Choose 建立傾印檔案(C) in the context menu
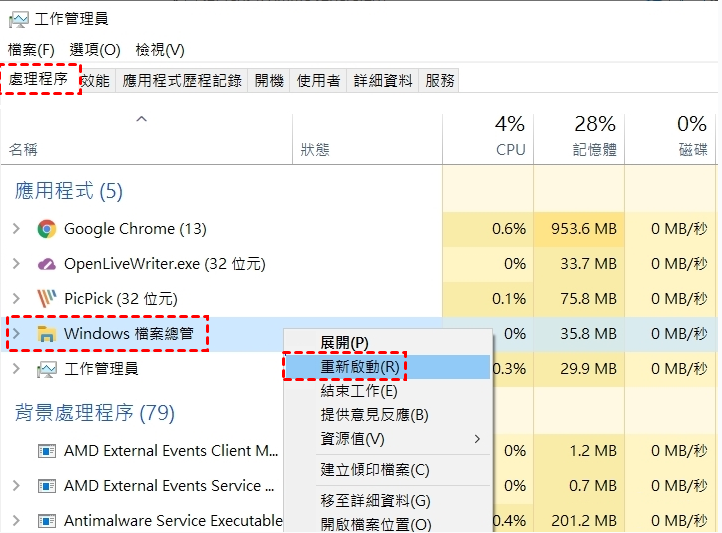 (x=388, y=470)
